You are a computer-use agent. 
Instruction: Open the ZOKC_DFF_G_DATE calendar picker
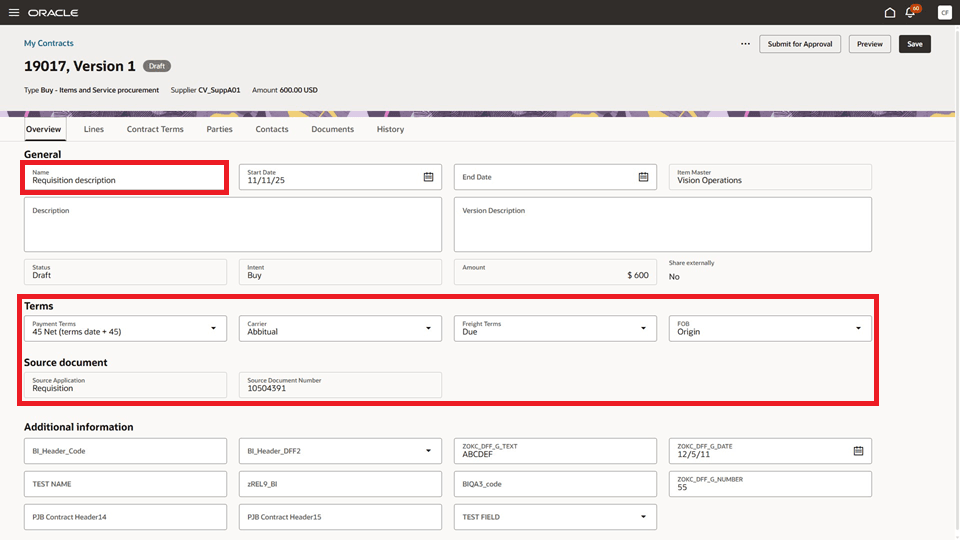click(858, 451)
